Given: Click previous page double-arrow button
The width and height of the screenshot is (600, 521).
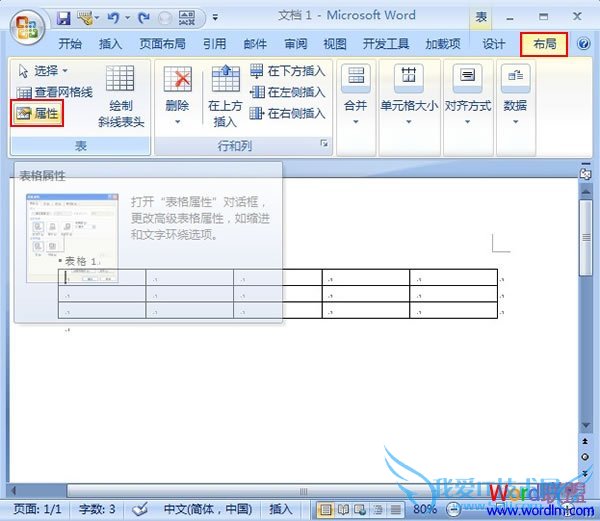Looking at the screenshot, I should pyautogui.click(x=585, y=442).
